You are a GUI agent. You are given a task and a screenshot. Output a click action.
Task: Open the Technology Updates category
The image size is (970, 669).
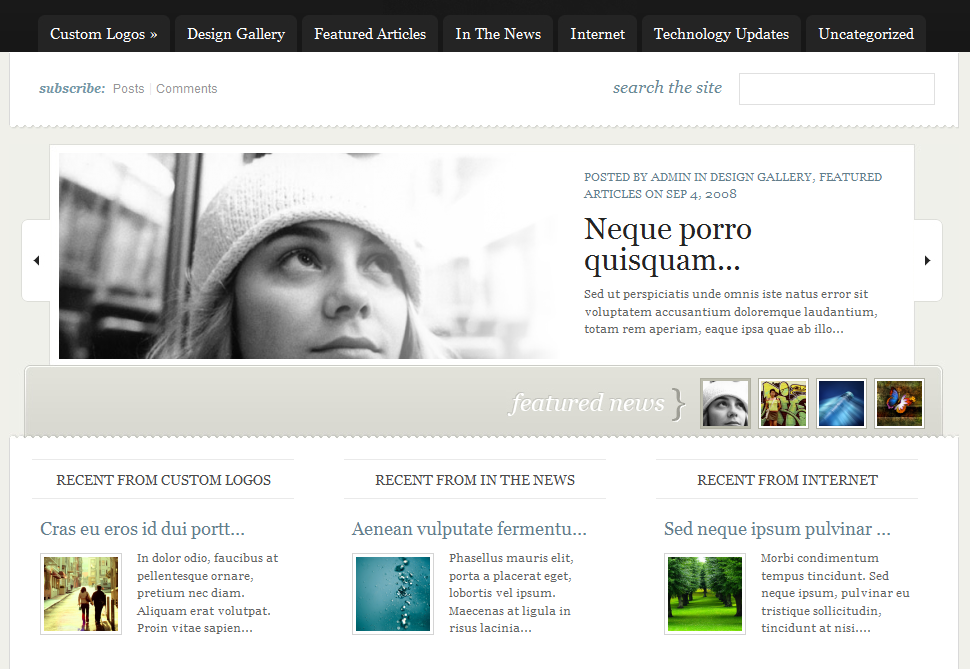(x=721, y=34)
